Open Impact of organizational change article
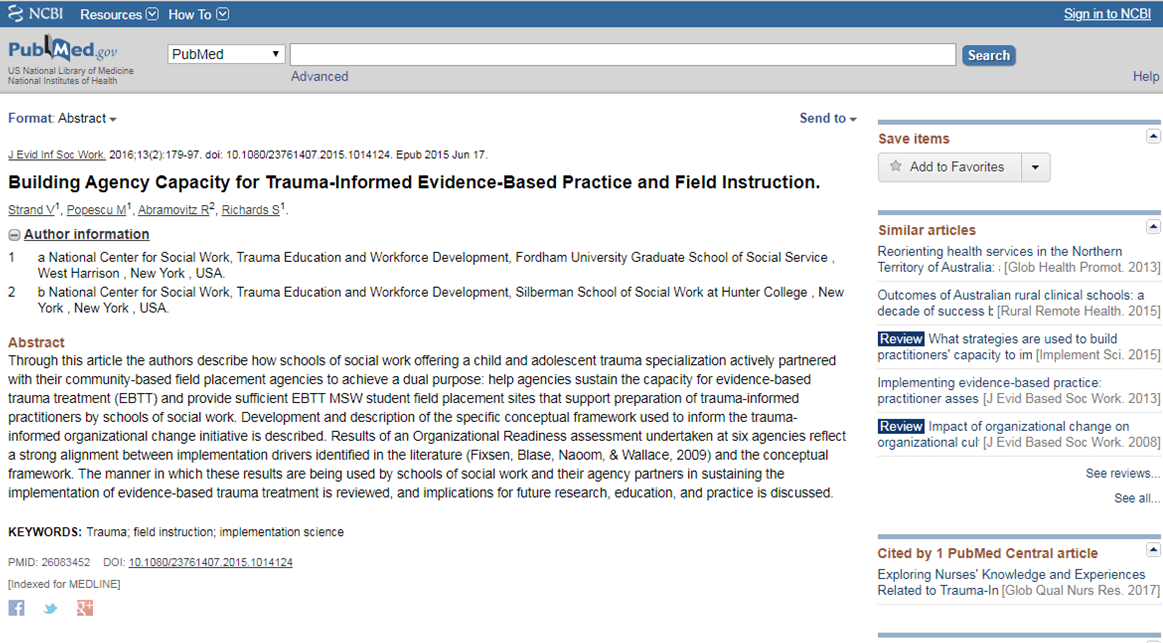This screenshot has height=643, width=1163. 1003,434
